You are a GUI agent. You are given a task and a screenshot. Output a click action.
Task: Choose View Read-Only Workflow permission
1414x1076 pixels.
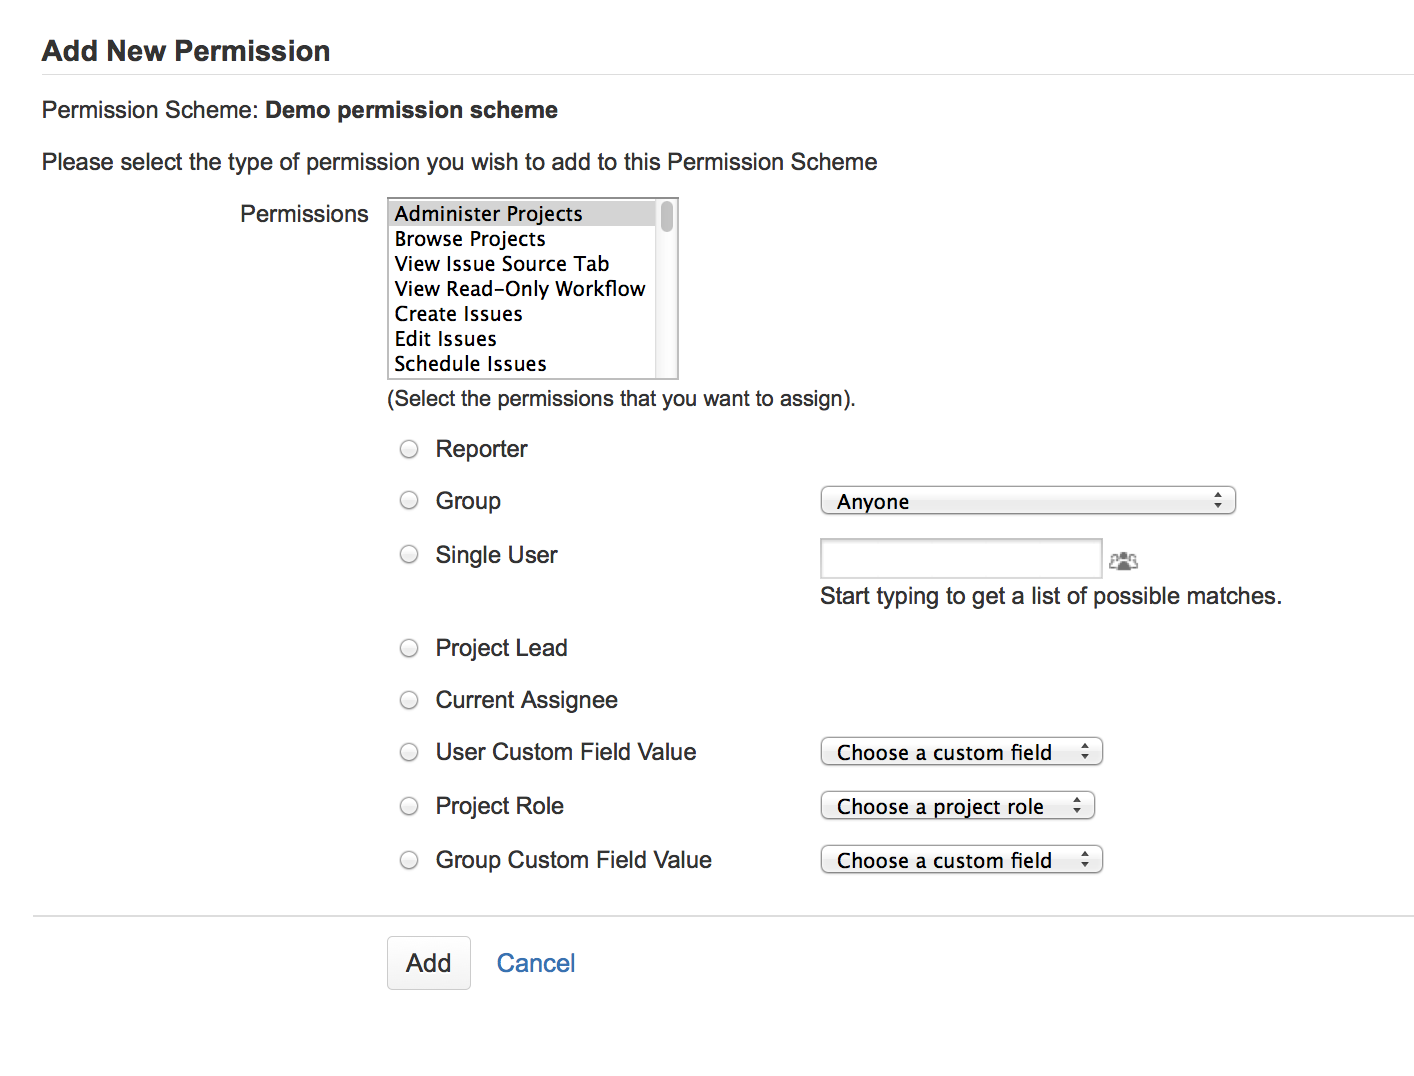pos(522,289)
